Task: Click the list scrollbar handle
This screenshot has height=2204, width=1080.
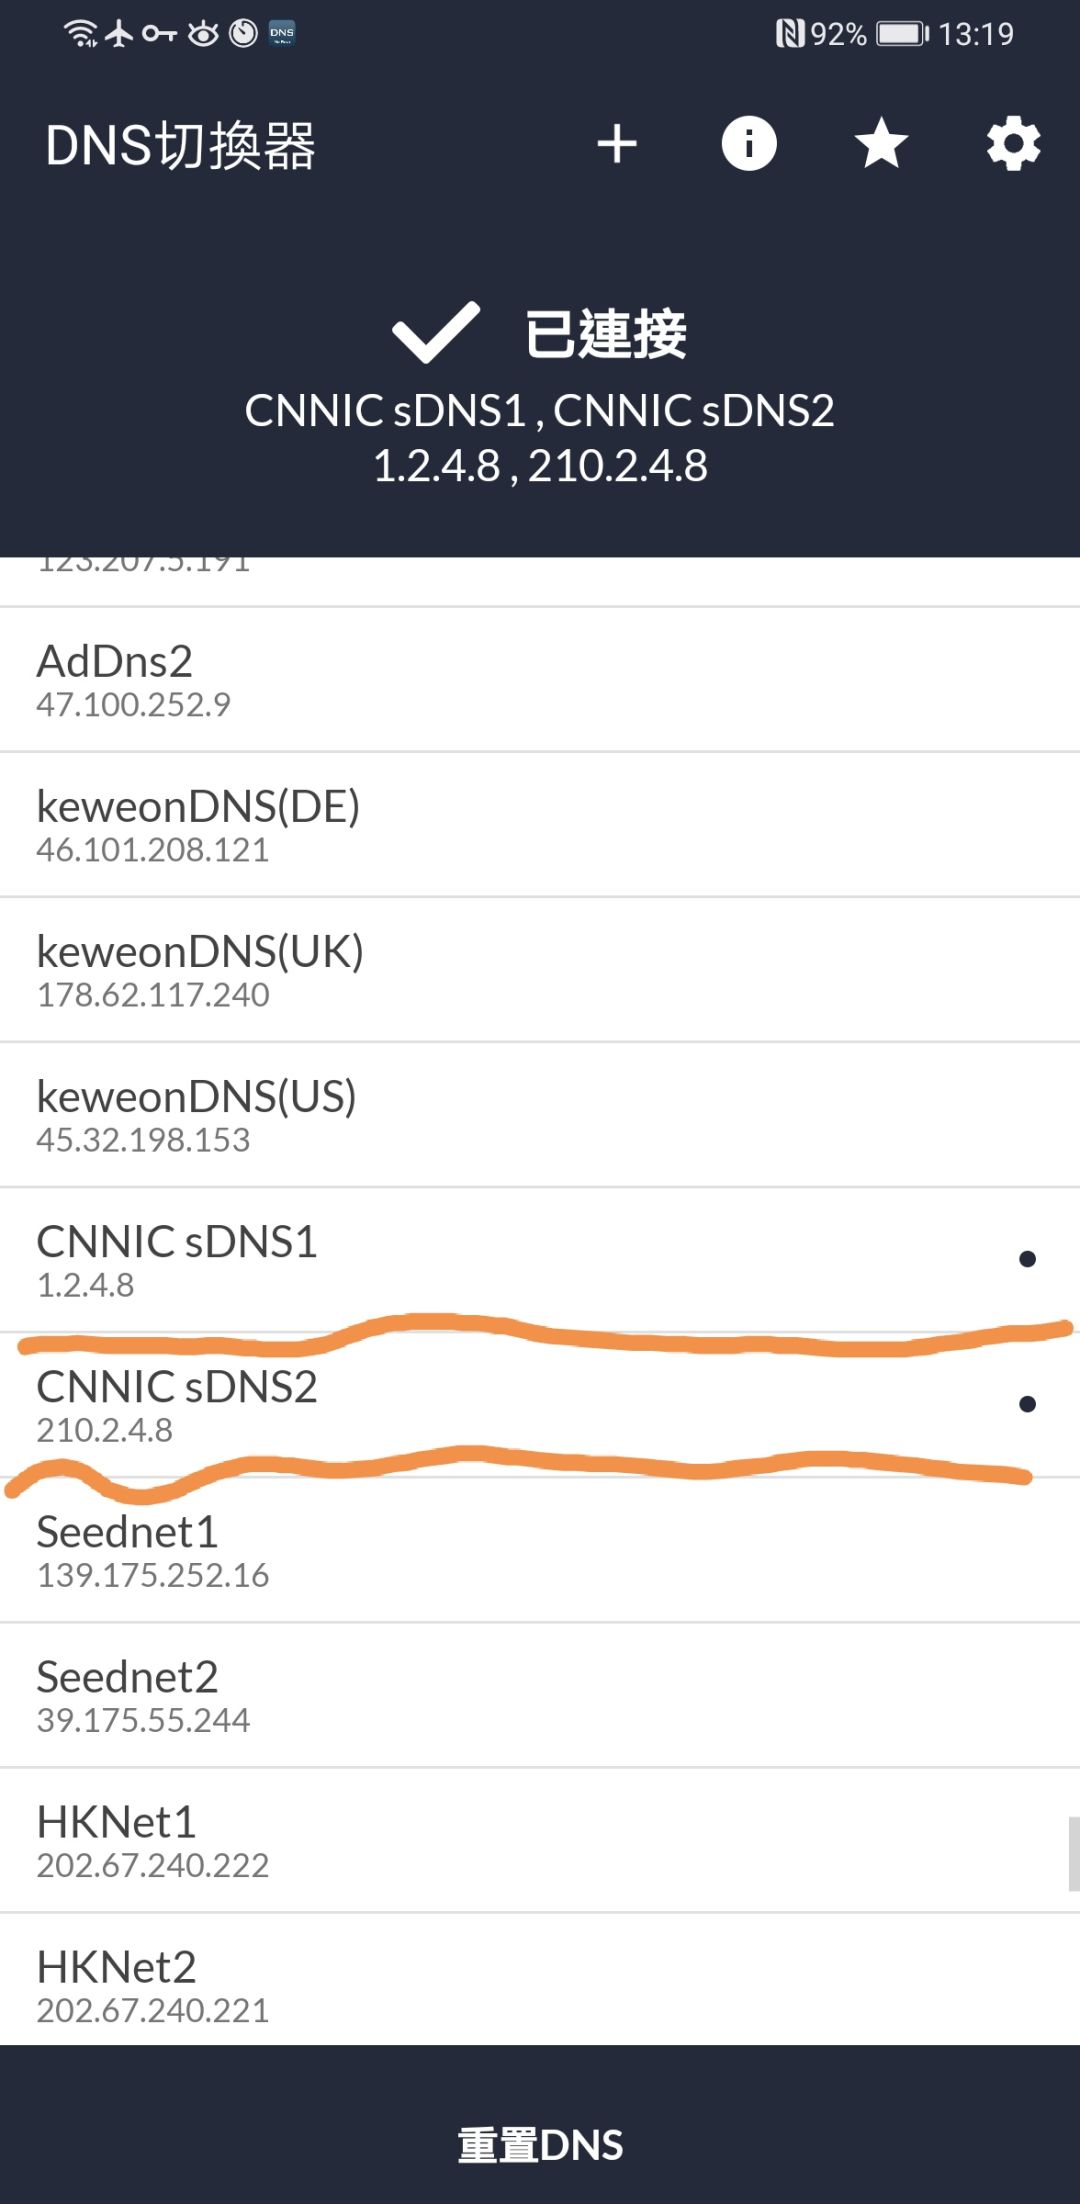Action: point(1074,1854)
